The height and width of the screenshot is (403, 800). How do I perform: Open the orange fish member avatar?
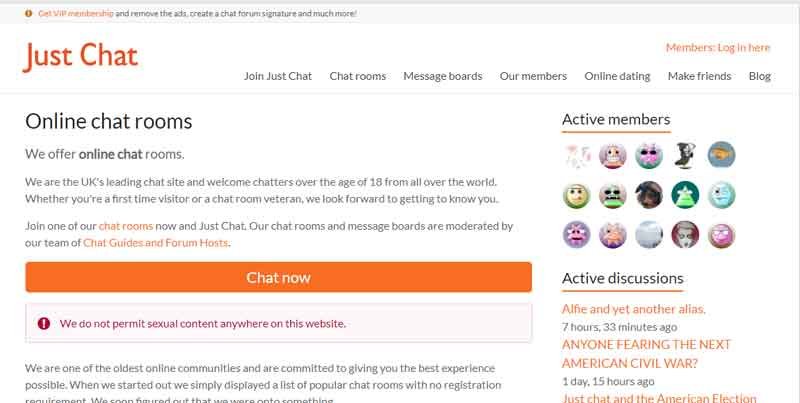pos(721,155)
